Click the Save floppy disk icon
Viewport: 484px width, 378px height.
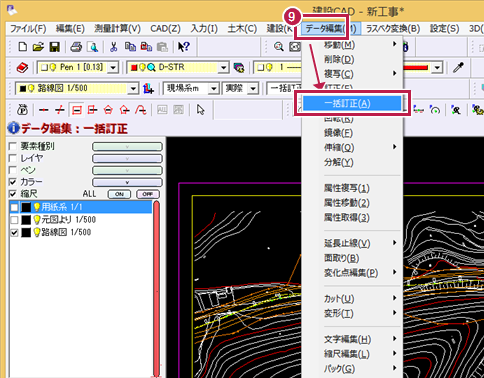tap(54, 47)
